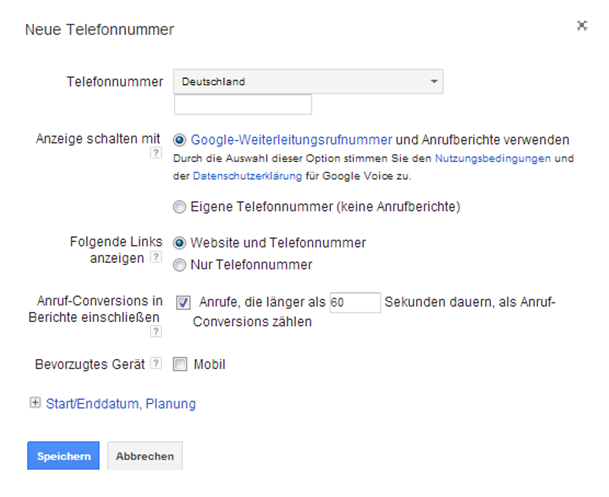Open help icon next to Folgende Links anzeigen
609x497 pixels.
pos(156,257)
